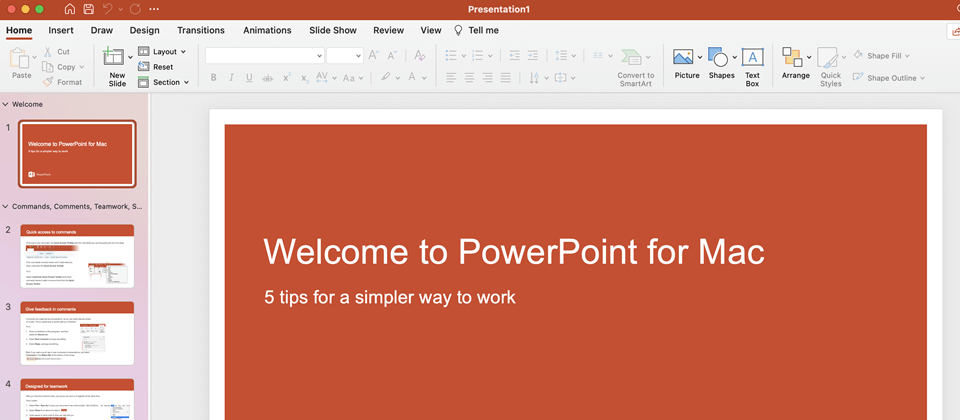960x420 pixels.
Task: Toggle Italic formatting
Action: point(231,78)
